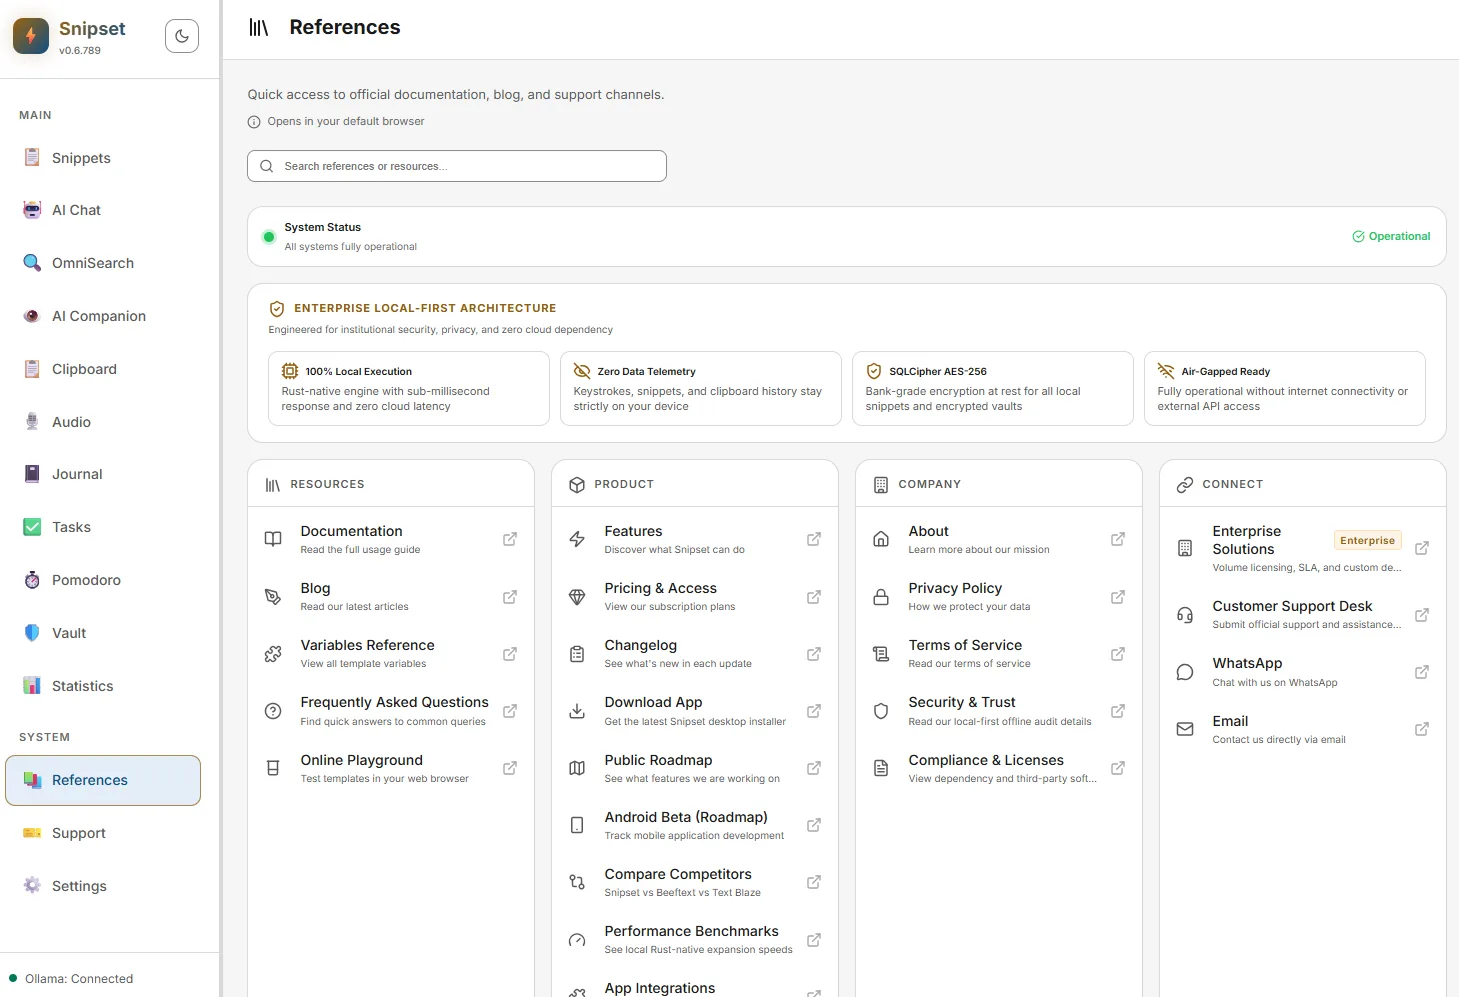Screen dimensions: 1459x997
Task: Click the Email envelope icon
Action: point(1185,729)
